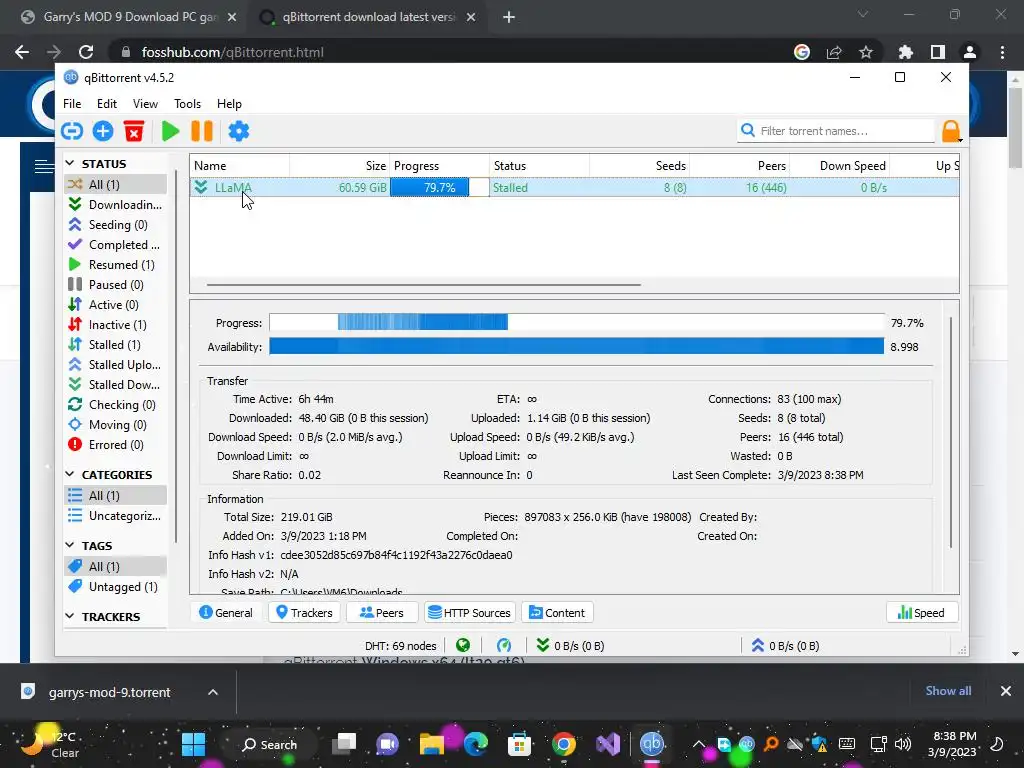
Task: Open the Edit menu
Action: tap(106, 104)
